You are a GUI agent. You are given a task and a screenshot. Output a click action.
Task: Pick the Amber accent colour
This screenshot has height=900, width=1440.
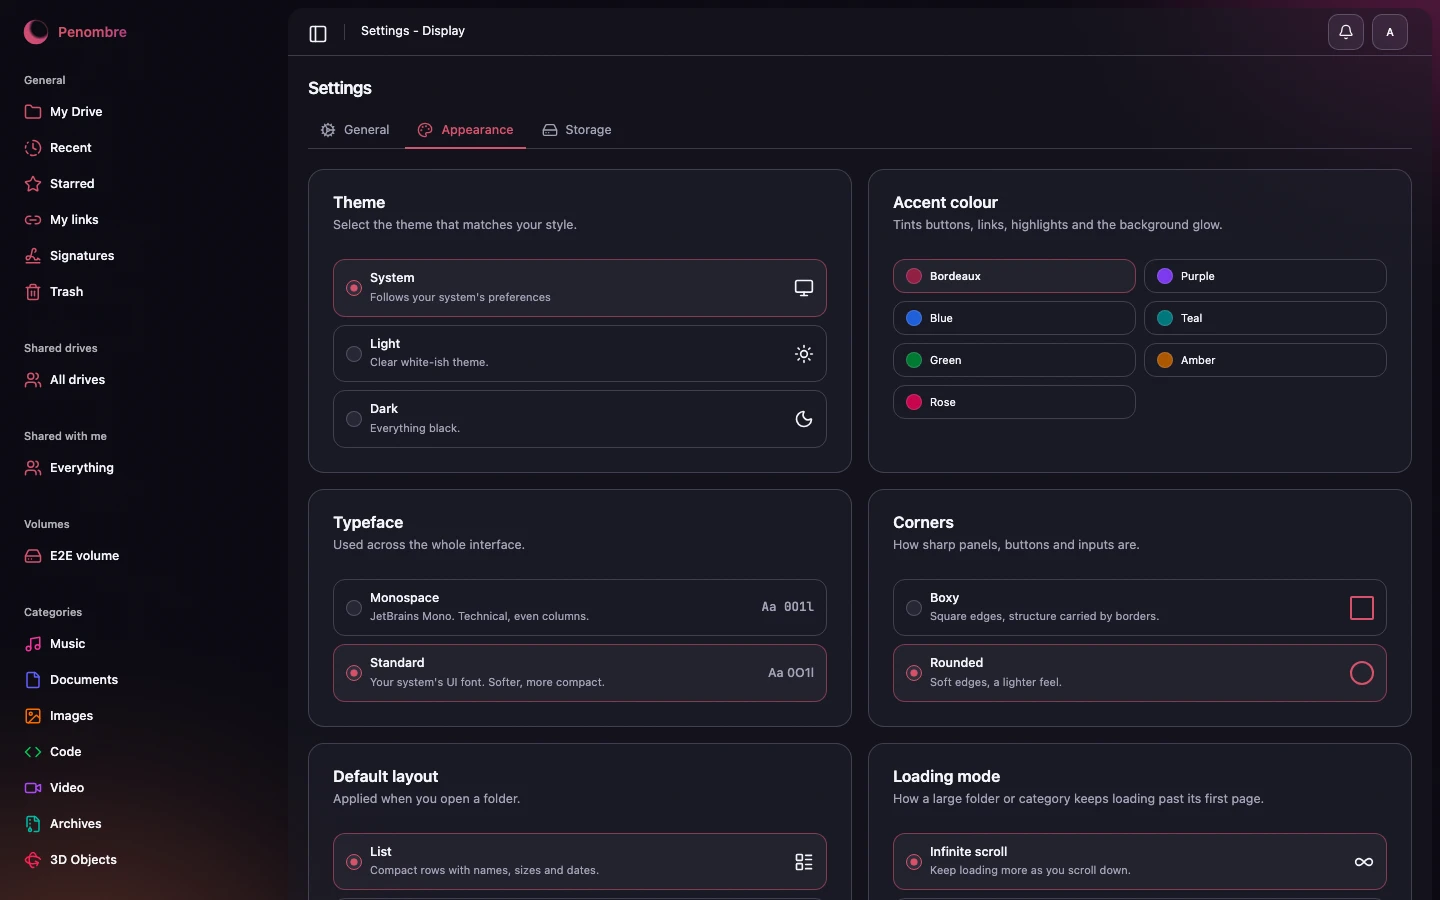1265,360
